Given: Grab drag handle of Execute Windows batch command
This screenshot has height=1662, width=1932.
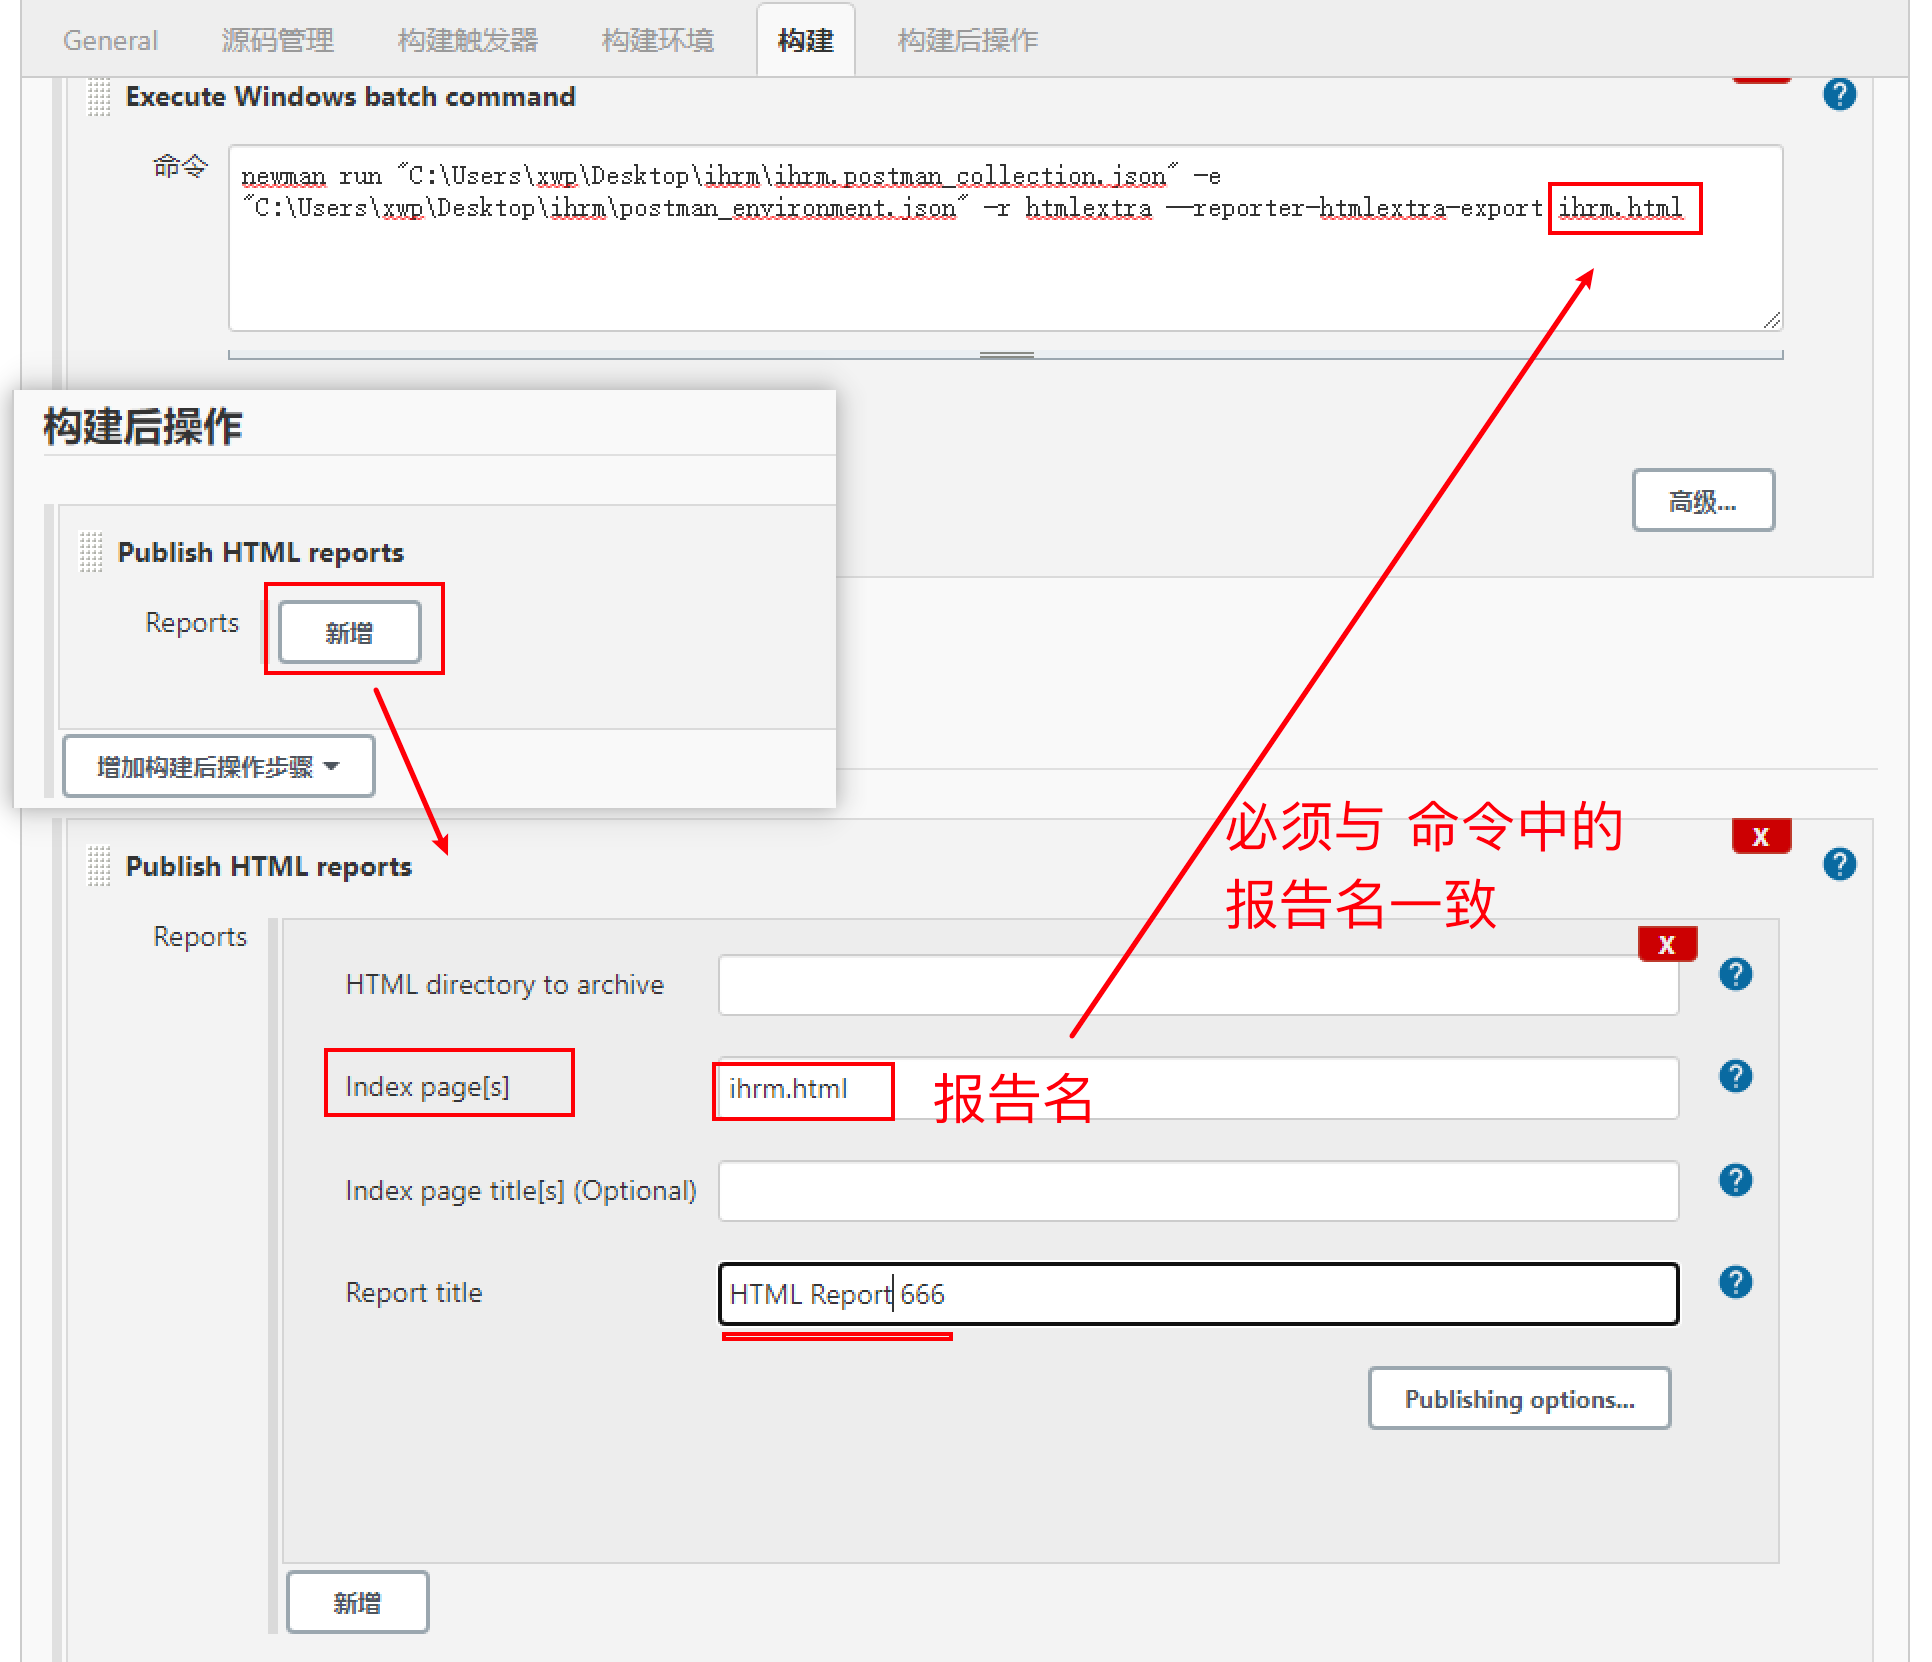Looking at the screenshot, I should point(98,97).
